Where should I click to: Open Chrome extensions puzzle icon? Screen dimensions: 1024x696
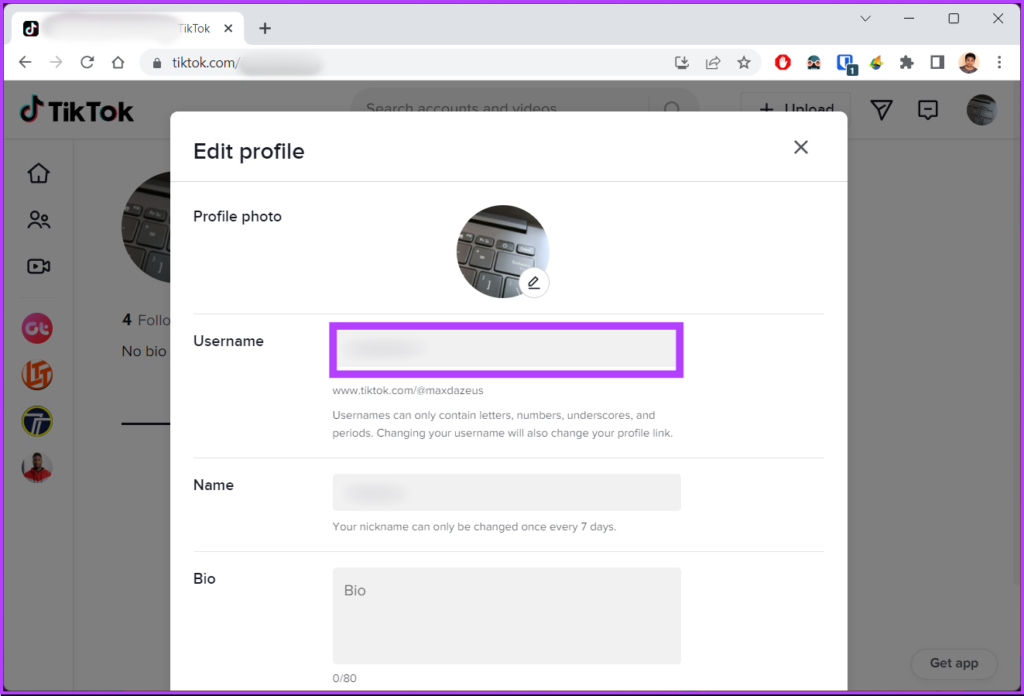(x=906, y=62)
